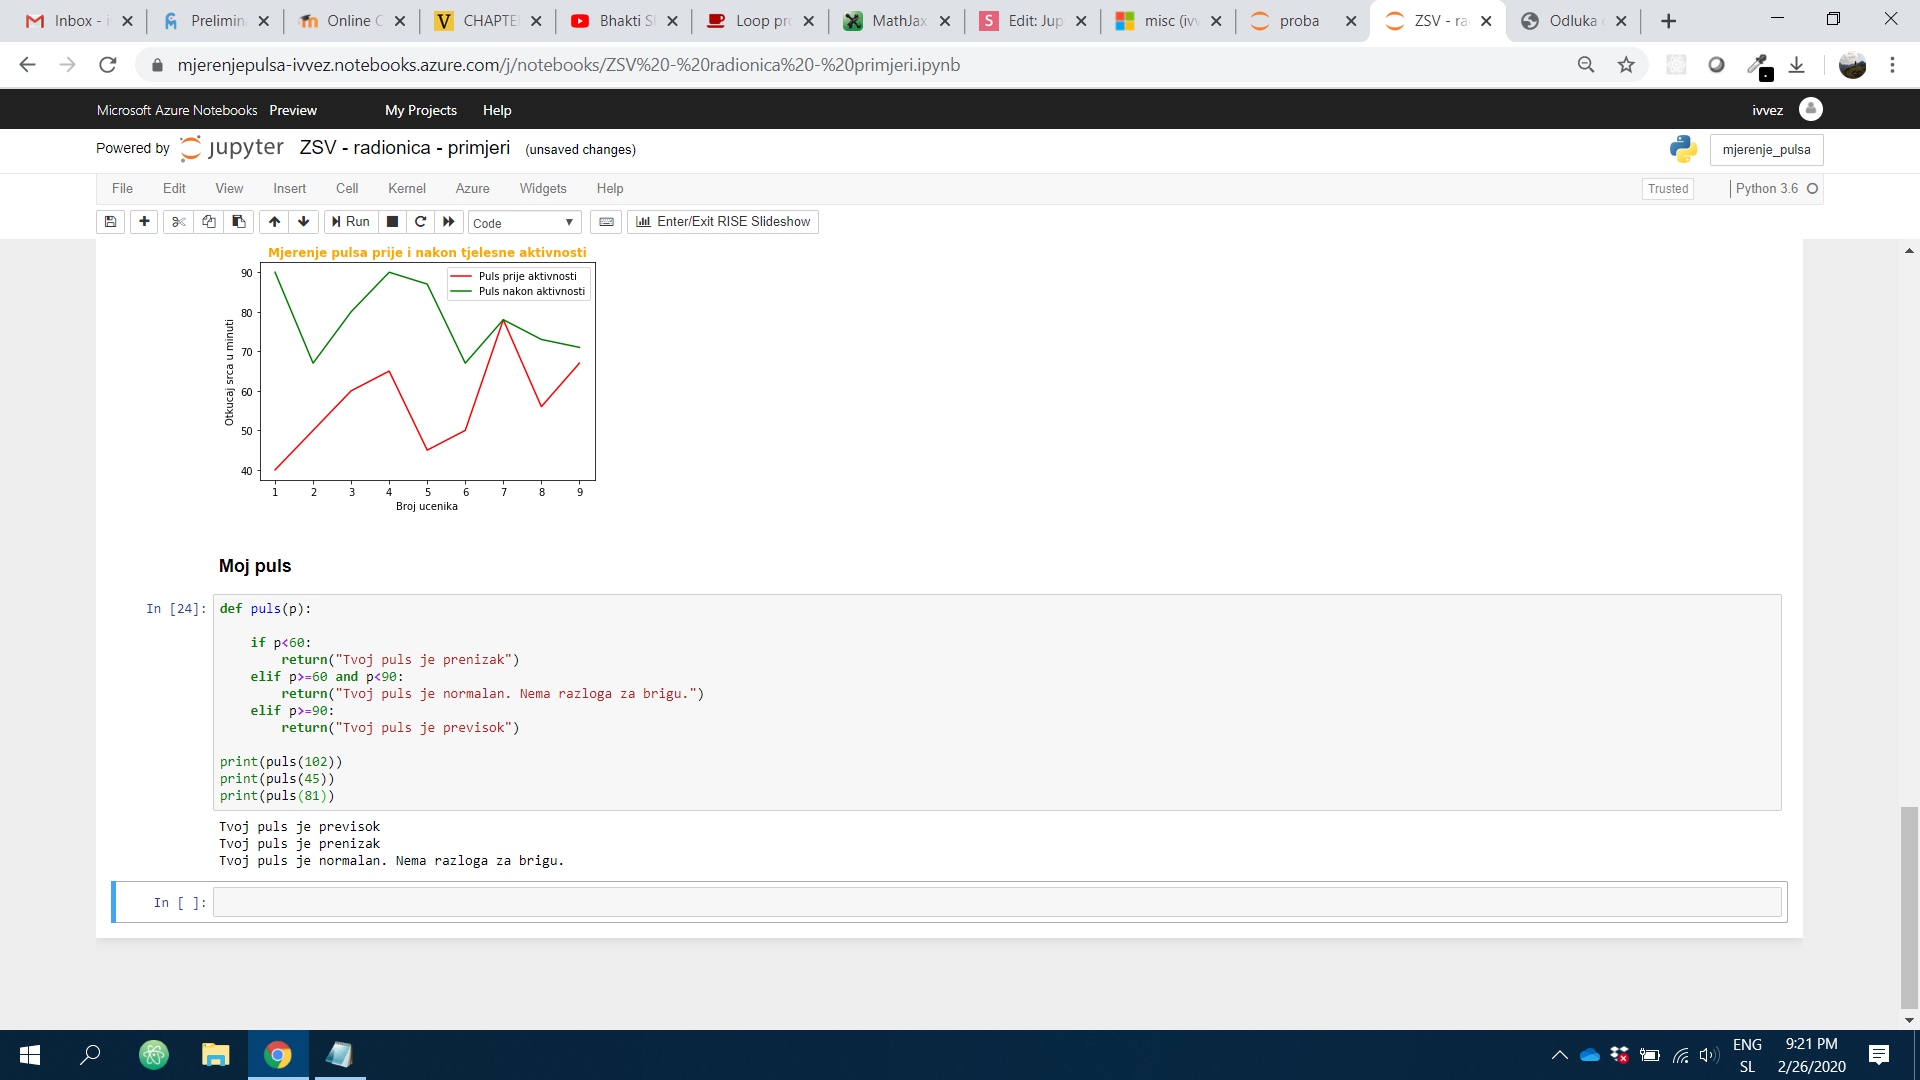Open command palette keyboard icon

[606, 222]
